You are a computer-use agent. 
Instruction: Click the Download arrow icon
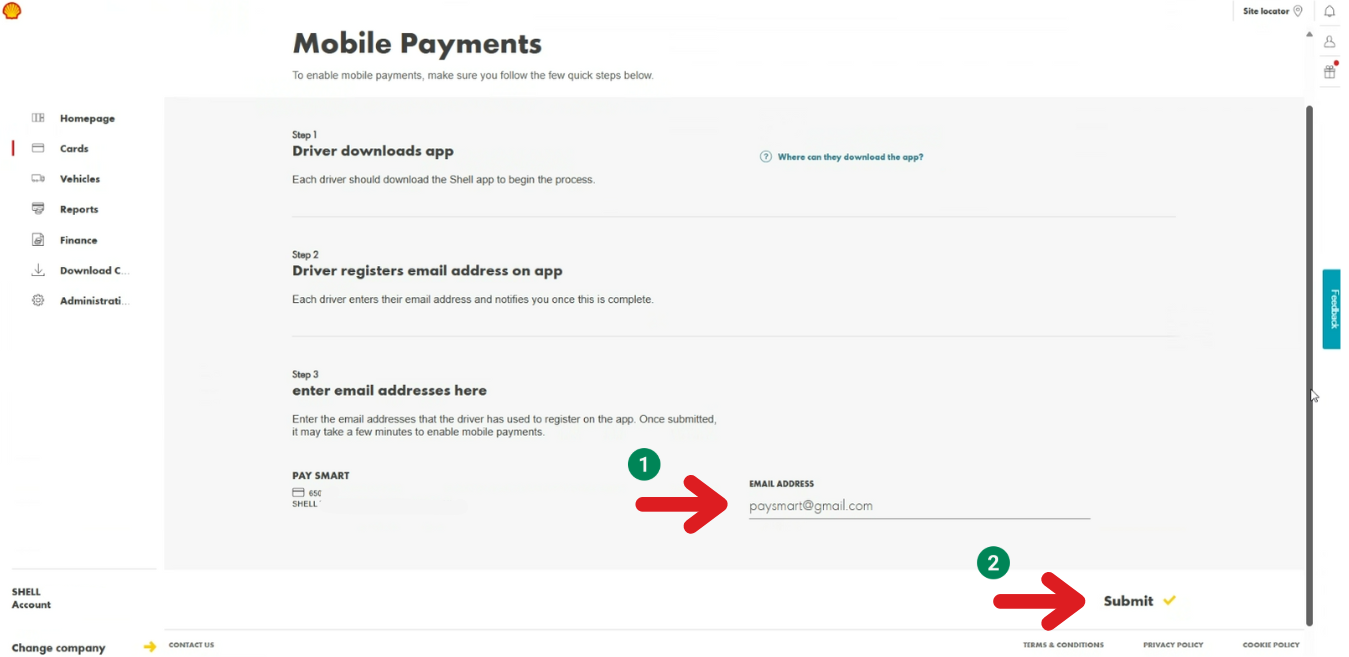pos(40,270)
